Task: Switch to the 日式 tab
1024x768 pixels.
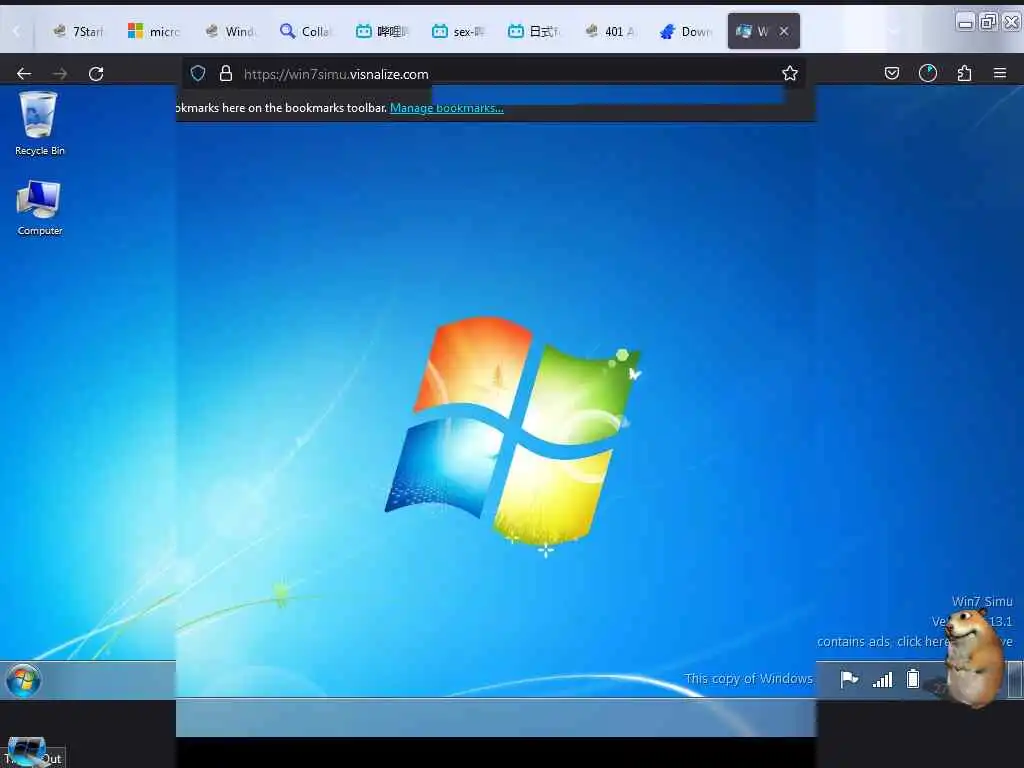Action: 533,31
